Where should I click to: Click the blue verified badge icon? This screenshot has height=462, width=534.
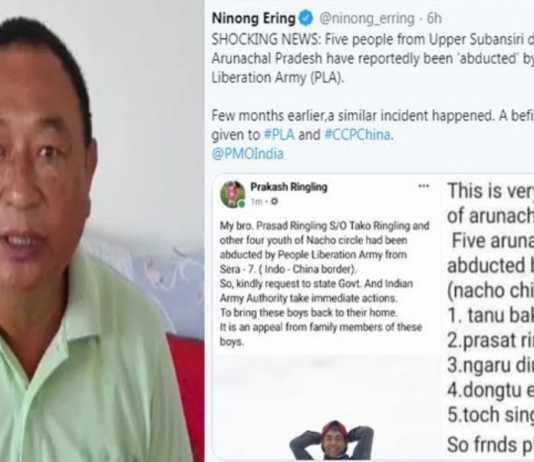click(306, 18)
